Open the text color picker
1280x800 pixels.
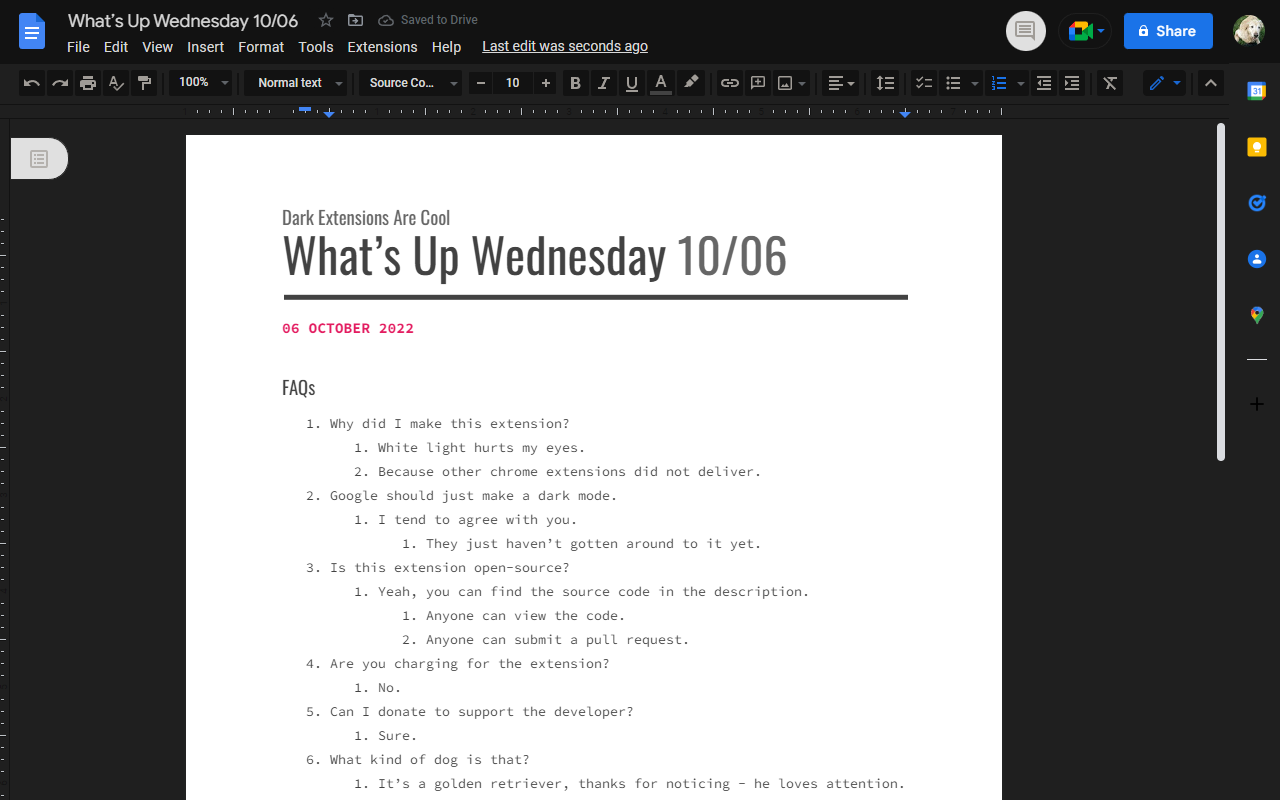[x=661, y=83]
